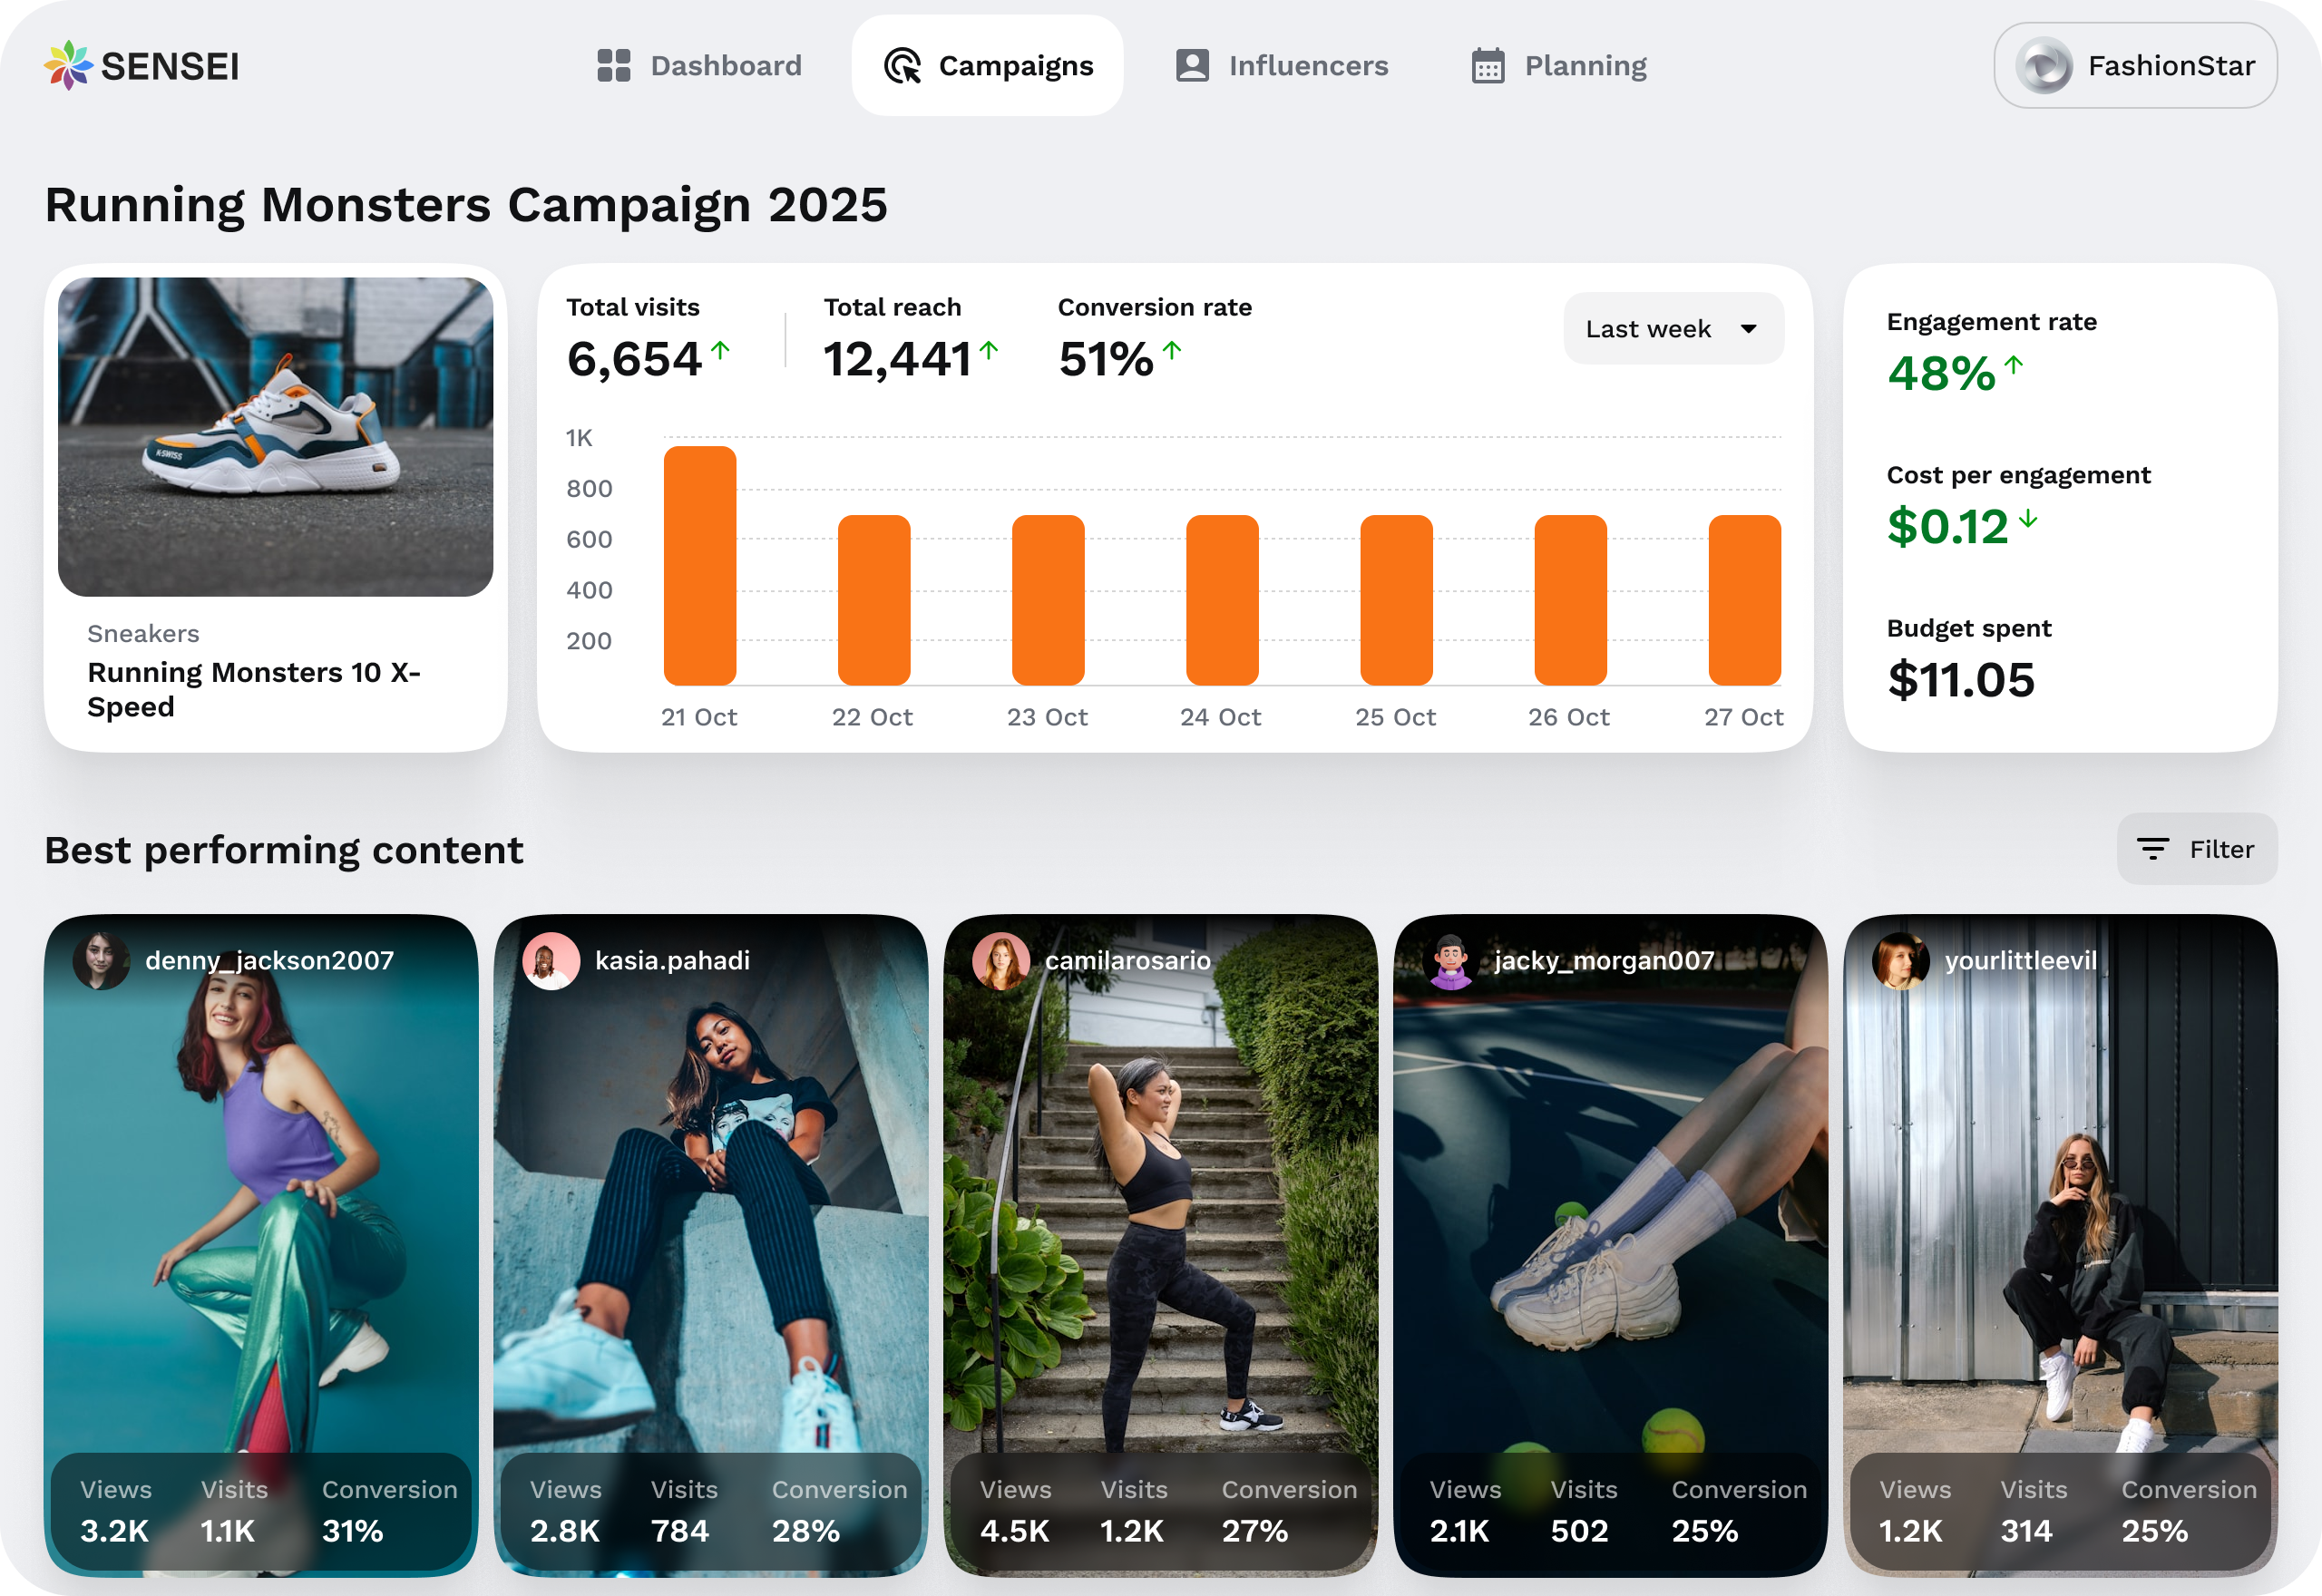Click the FashionStar profile avatar
The height and width of the screenshot is (1596, 2322).
coord(2043,66)
